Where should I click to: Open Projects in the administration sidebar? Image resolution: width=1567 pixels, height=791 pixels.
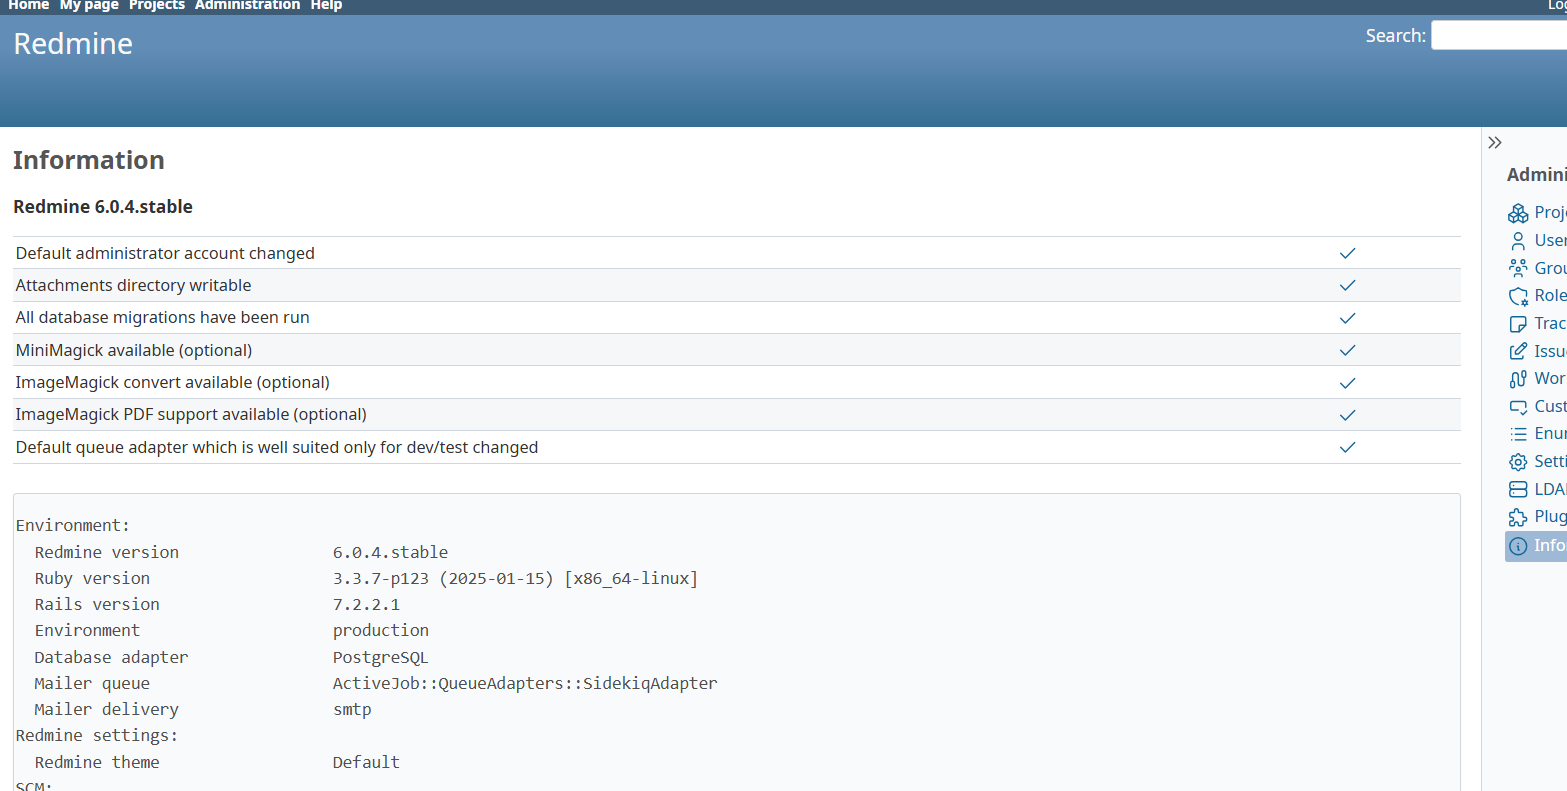click(1536, 213)
